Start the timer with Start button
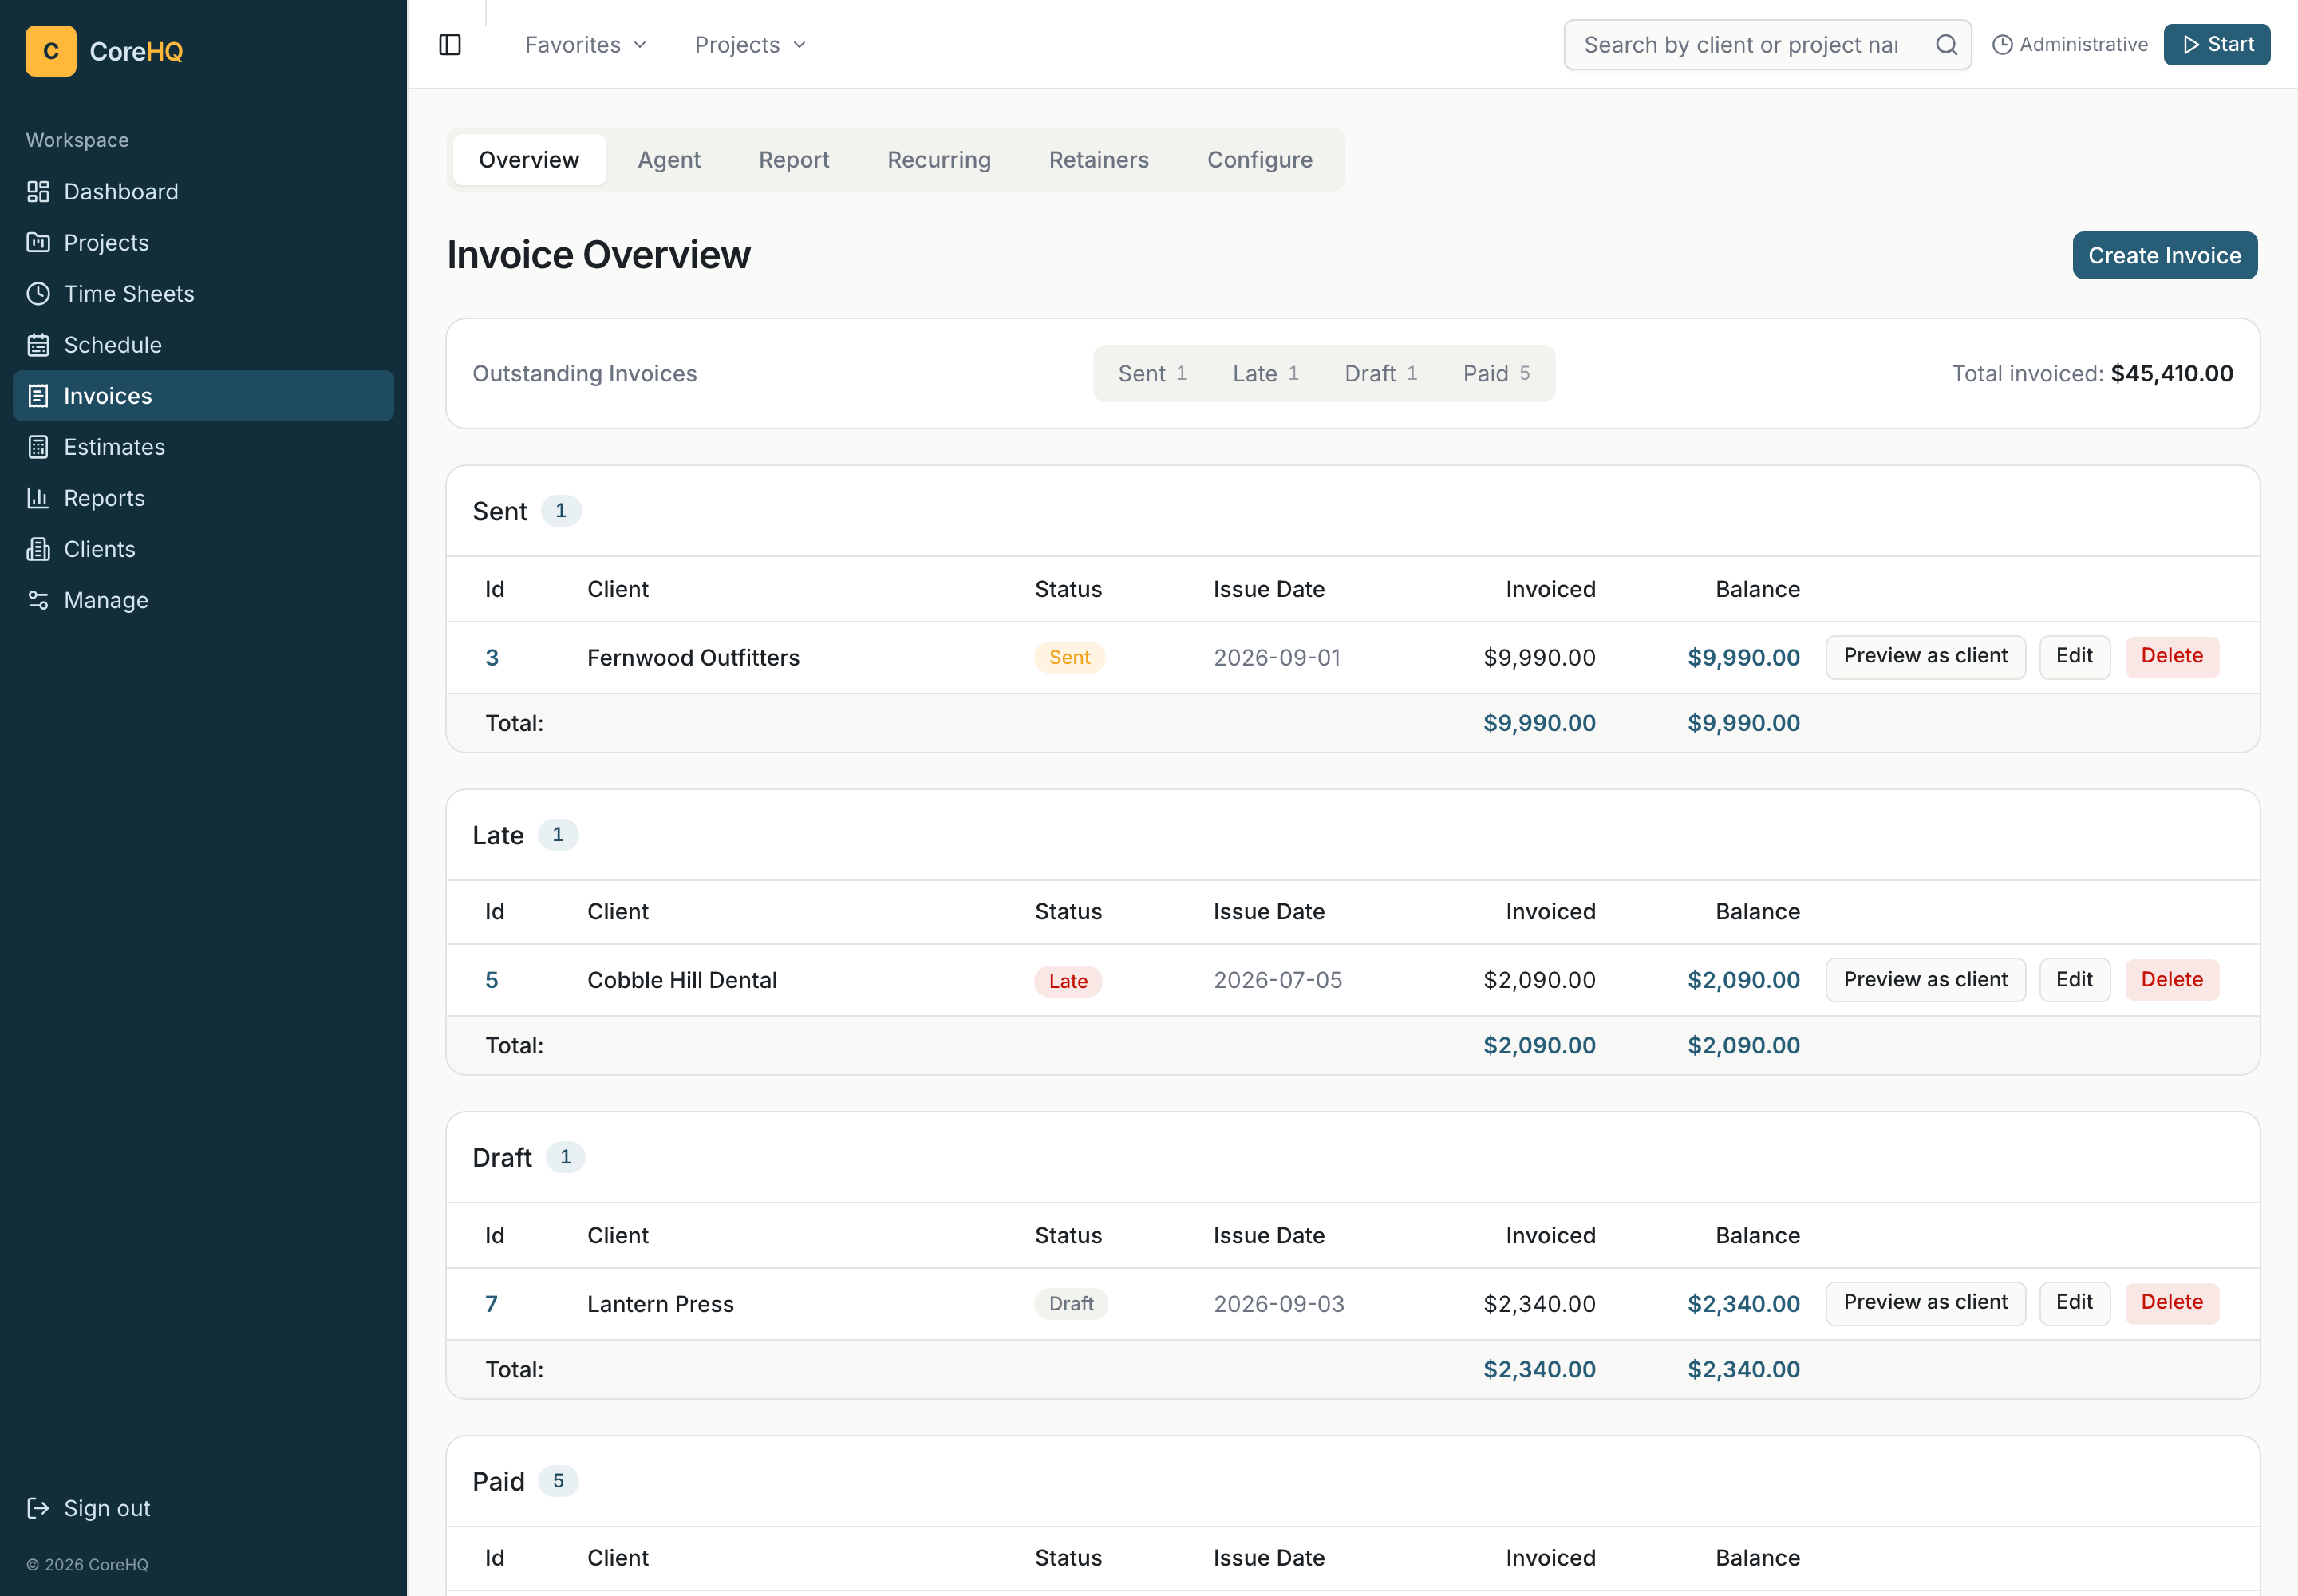This screenshot has height=1596, width=2298. click(2217, 45)
